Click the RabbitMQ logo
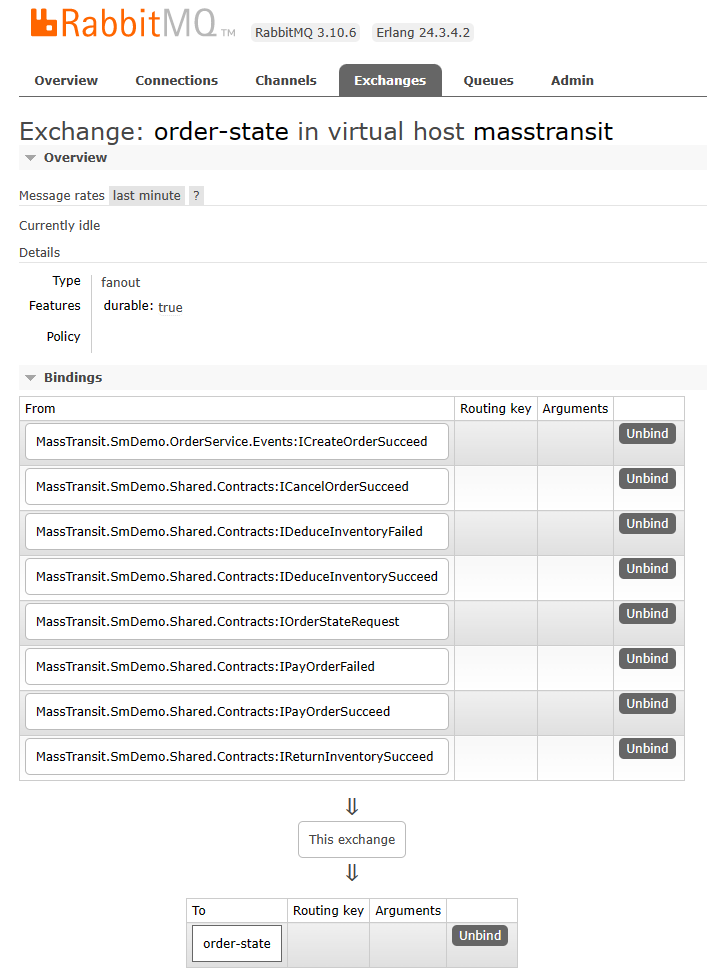Screen dimensions: 707x973 132,24
